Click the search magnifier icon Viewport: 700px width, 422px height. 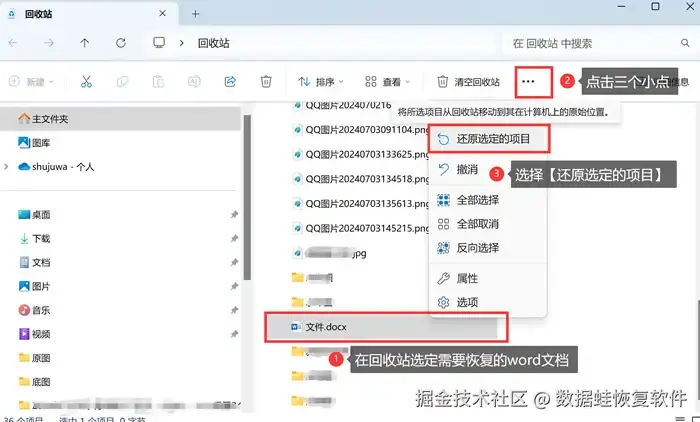pyautogui.click(x=685, y=43)
